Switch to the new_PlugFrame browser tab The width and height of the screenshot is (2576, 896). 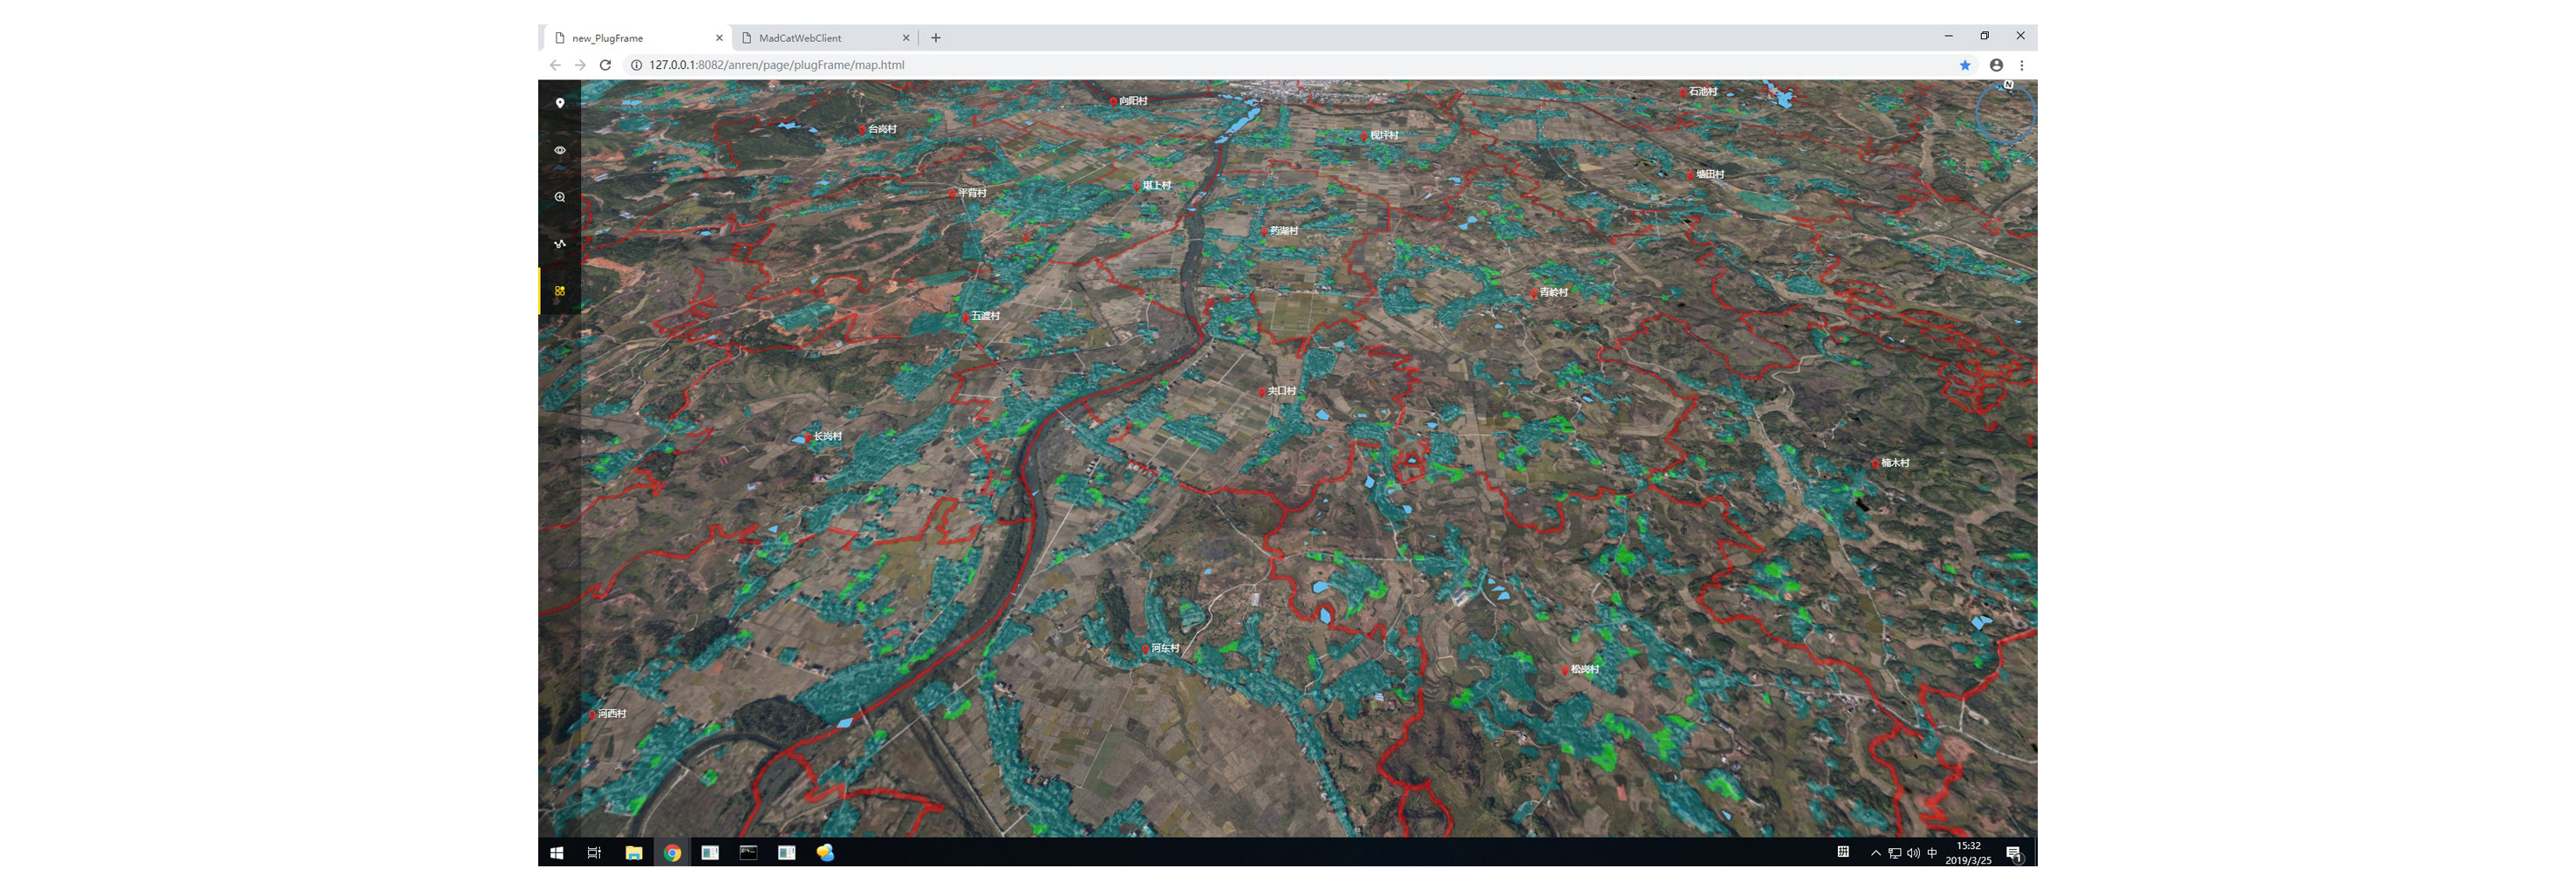638,38
